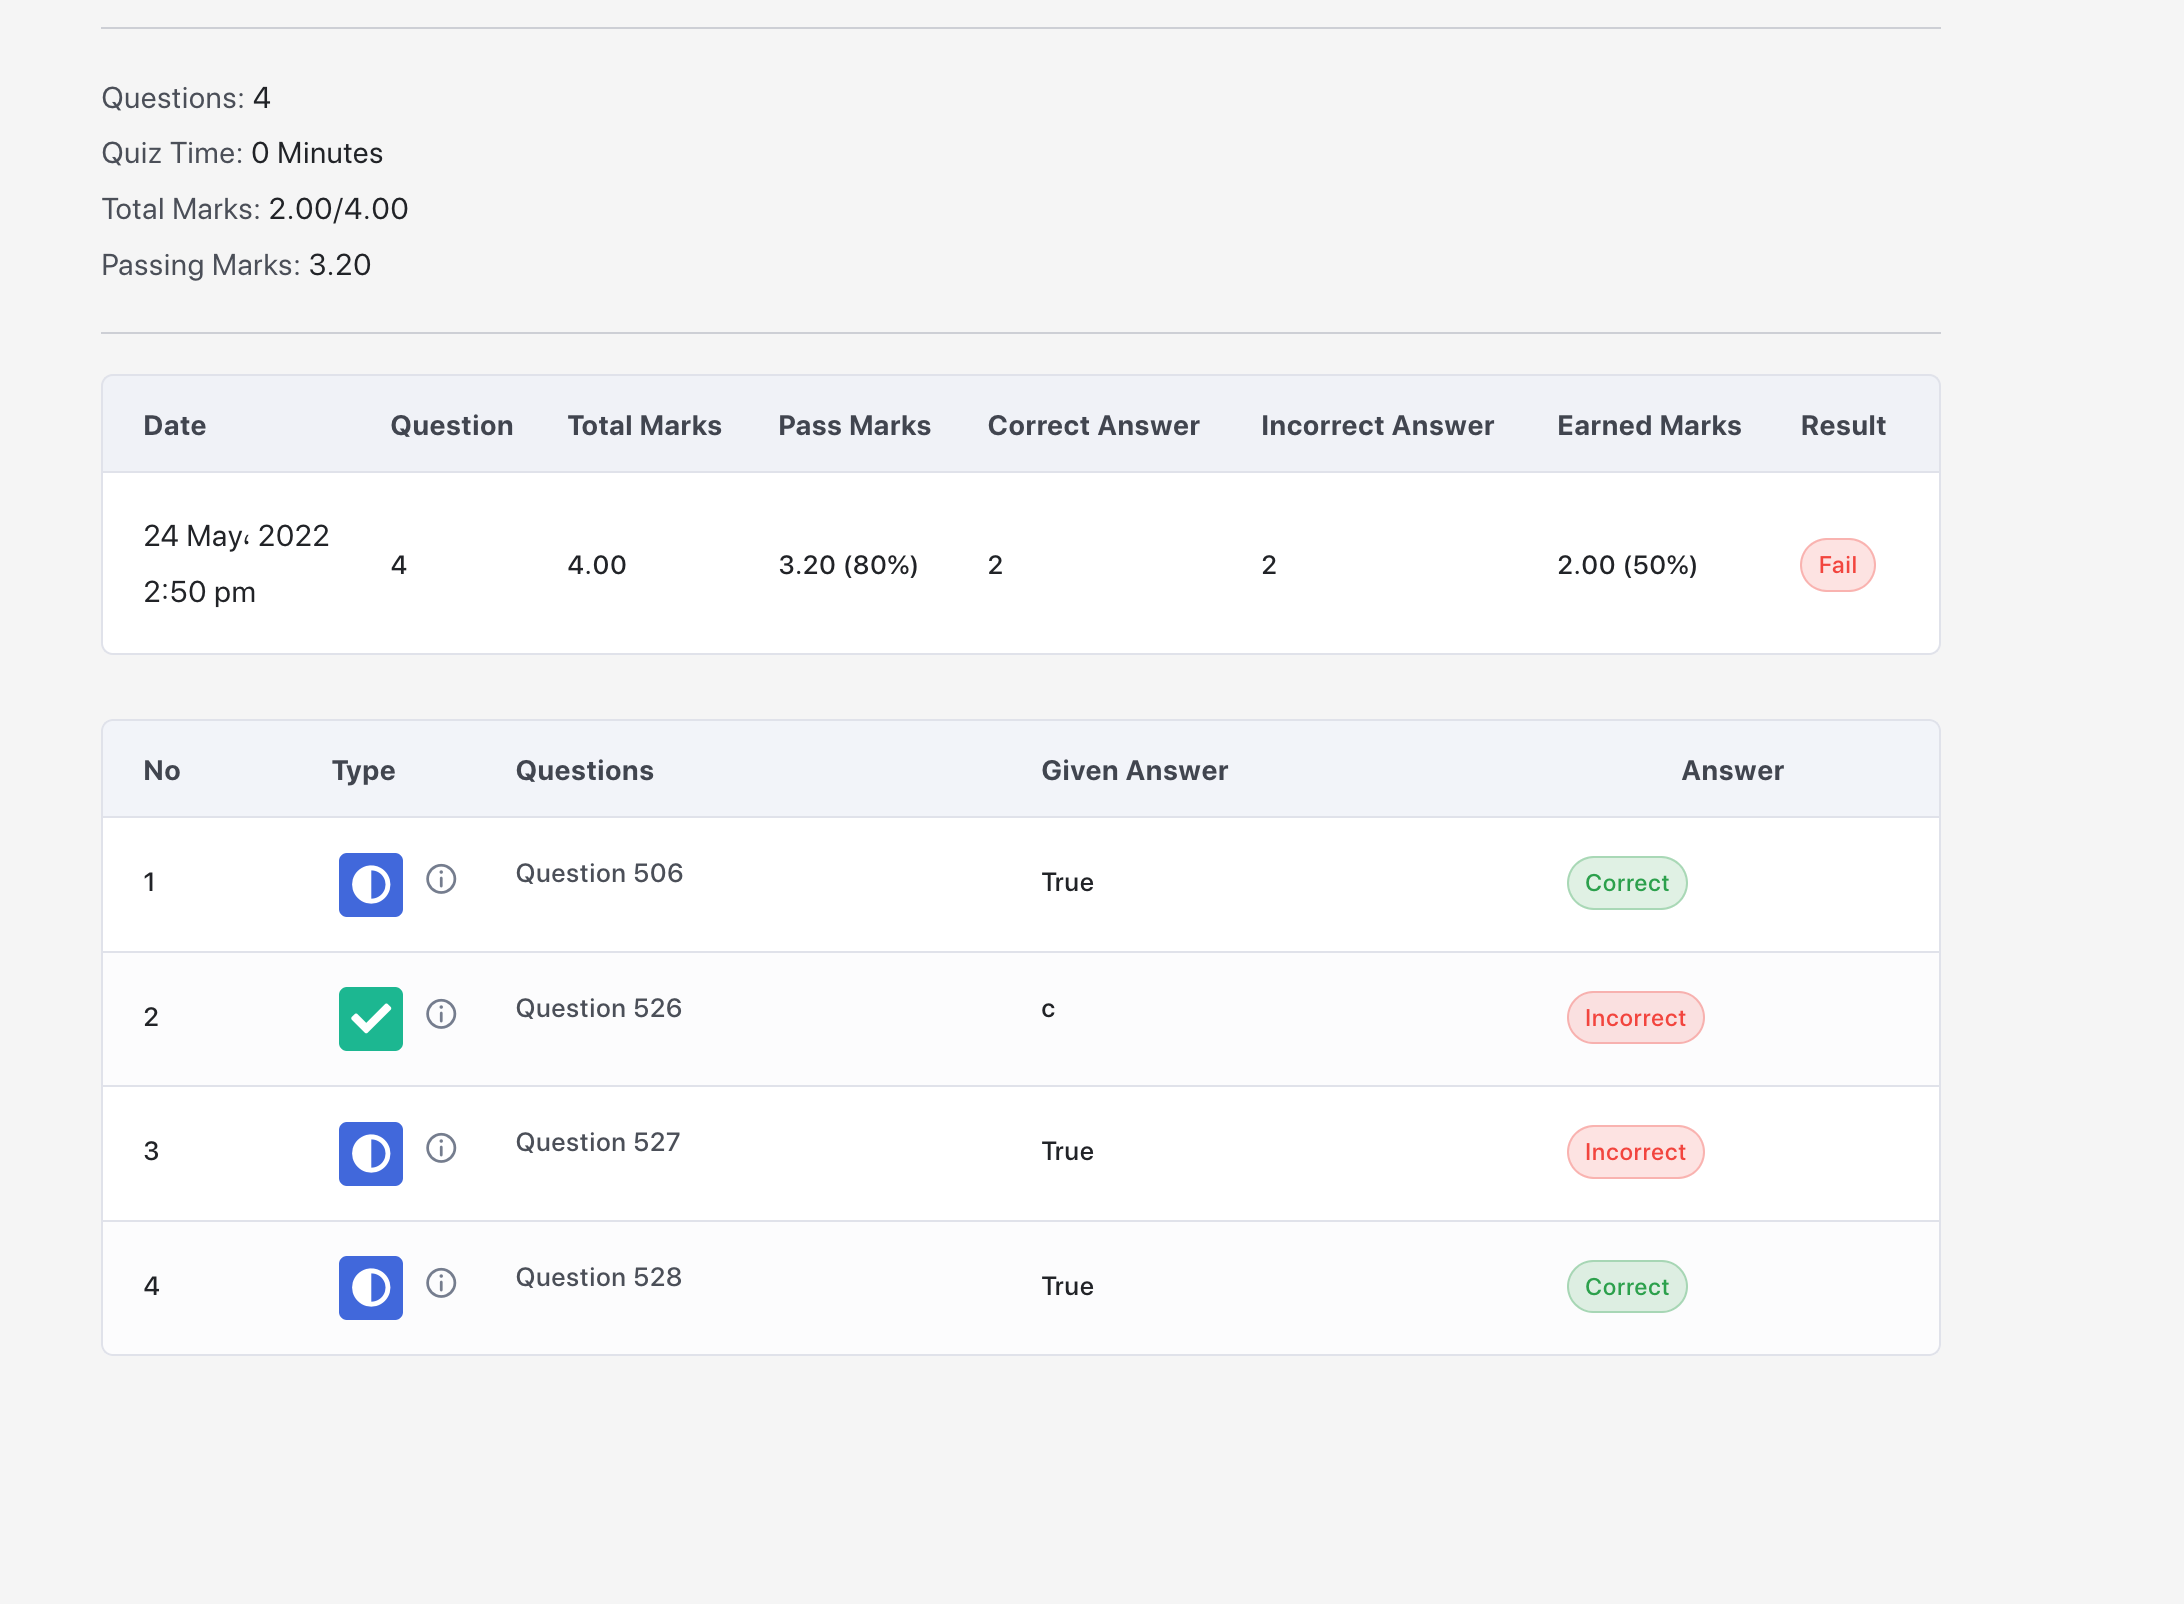
Task: Click the 'Total Marks: 2.00/4.00' summary line
Action: (255, 209)
